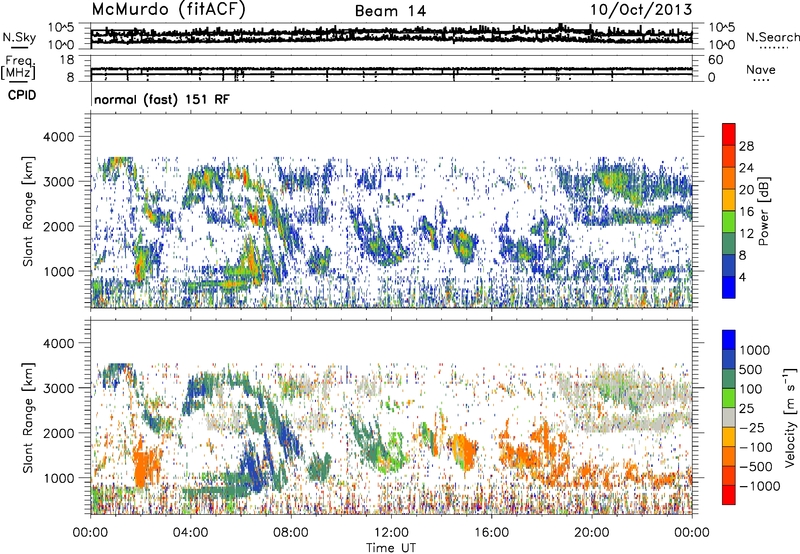
Task: Pick the yellow Power segment between 16 and 20
Action: tap(729, 200)
